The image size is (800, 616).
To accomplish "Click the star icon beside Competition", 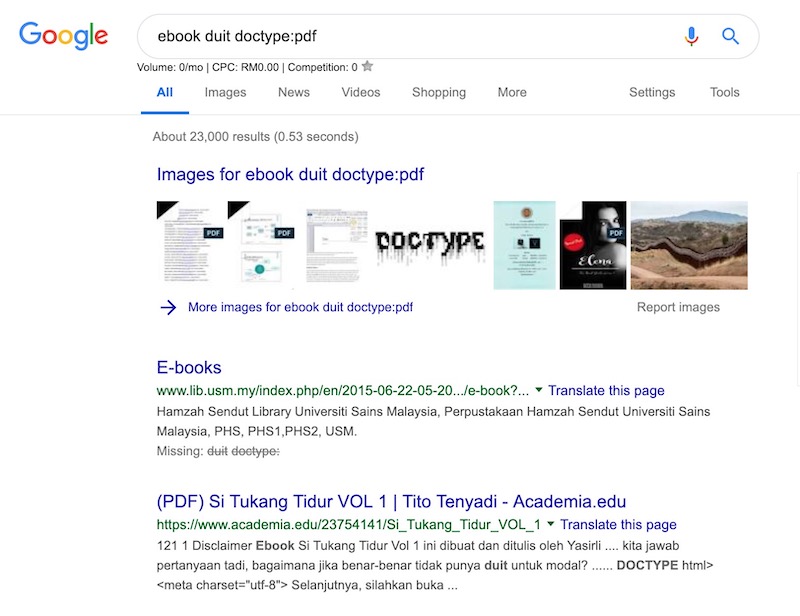I will (x=367, y=66).
